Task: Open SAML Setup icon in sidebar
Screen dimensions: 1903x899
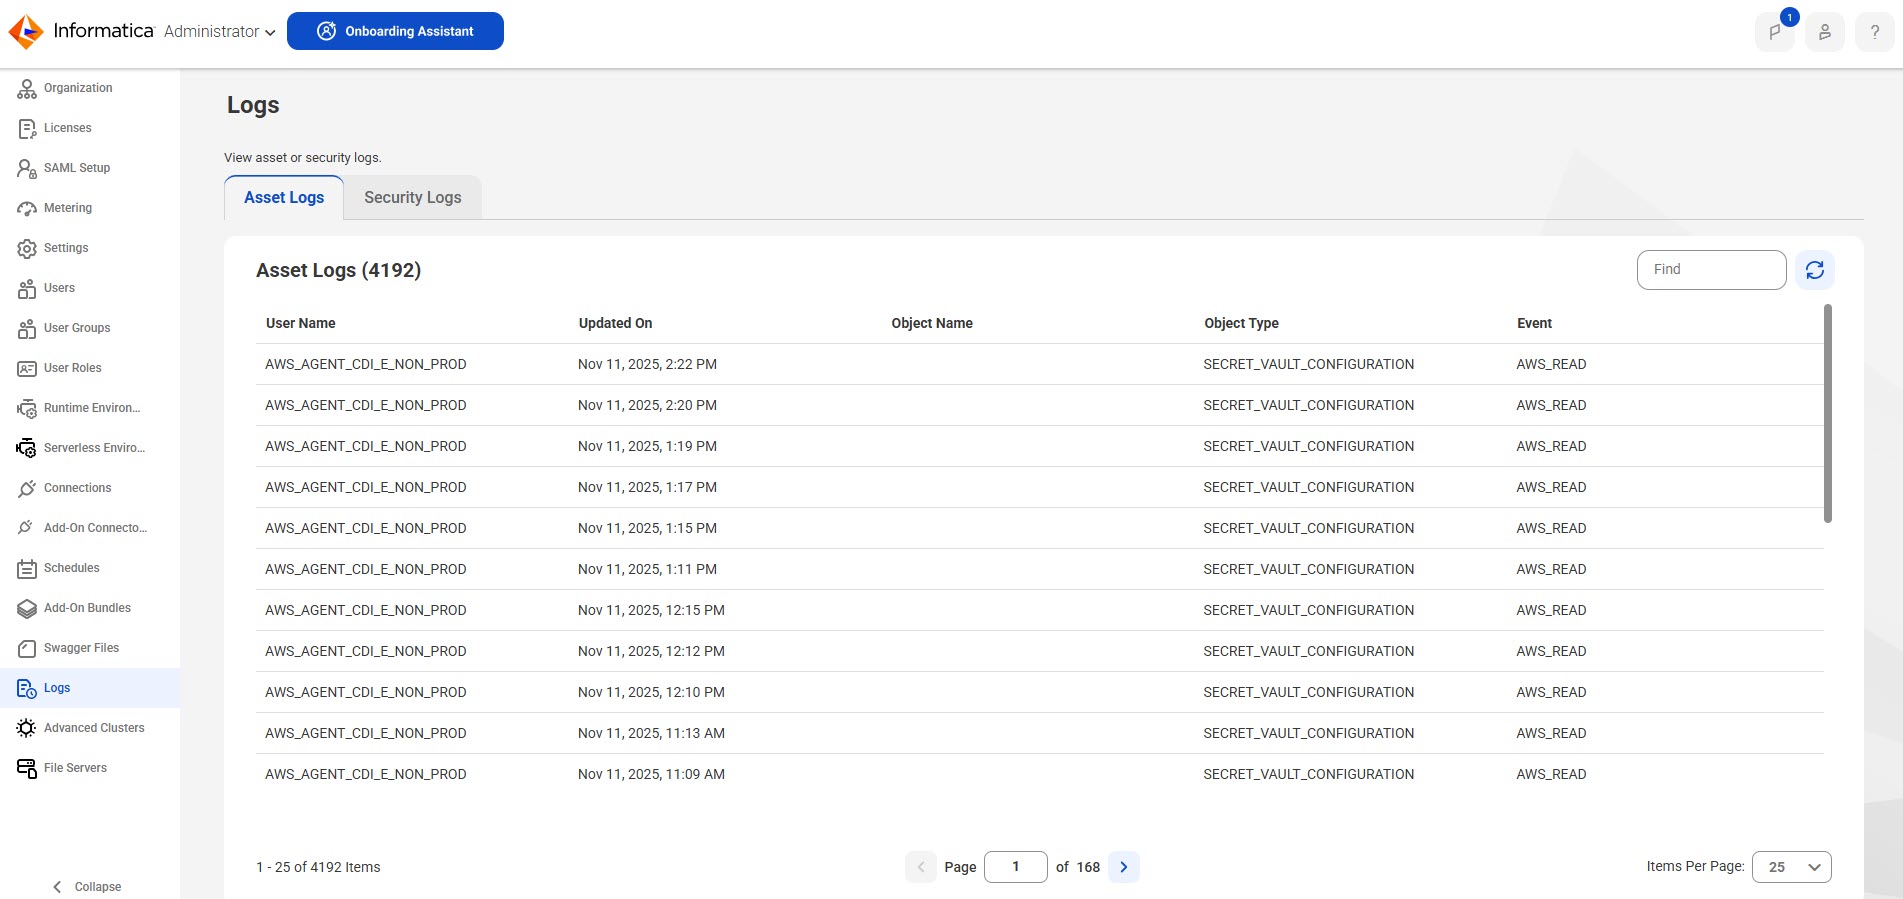Action: [x=27, y=168]
